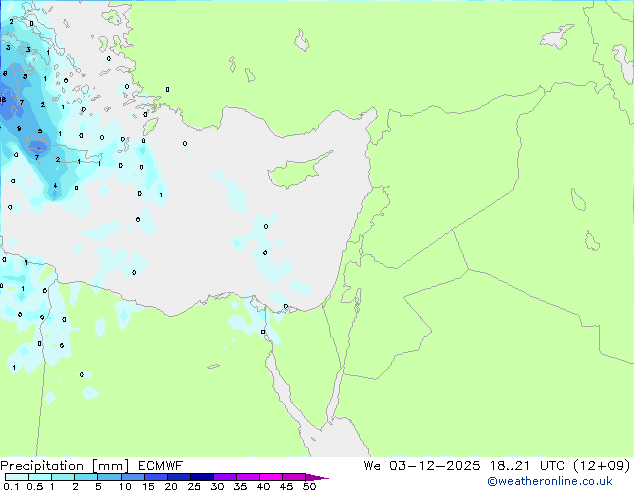
Task: Click the 35–40 mm violet legend swatch
Action: tap(248, 477)
